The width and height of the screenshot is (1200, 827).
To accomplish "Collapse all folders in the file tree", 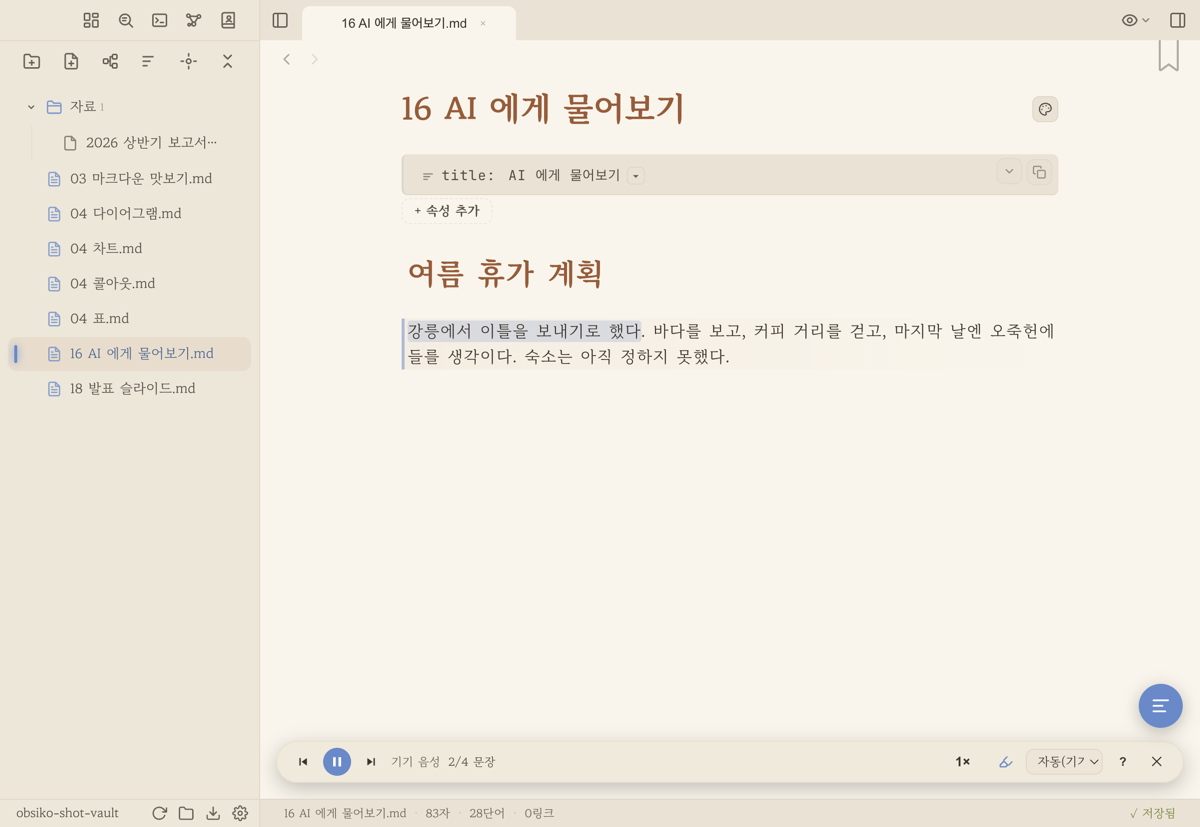I will 227,61.
